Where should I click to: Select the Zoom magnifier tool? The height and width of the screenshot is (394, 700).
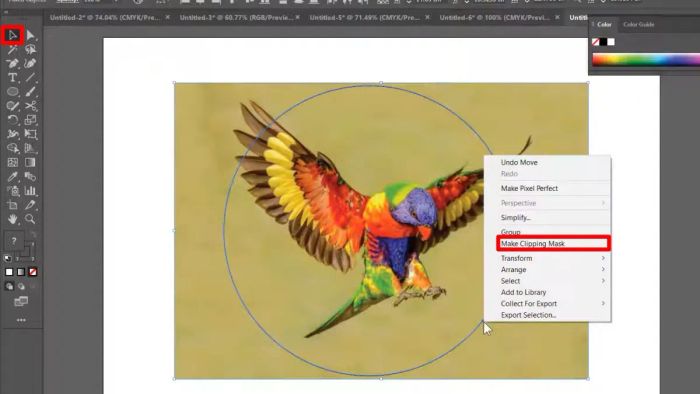[x=30, y=219]
